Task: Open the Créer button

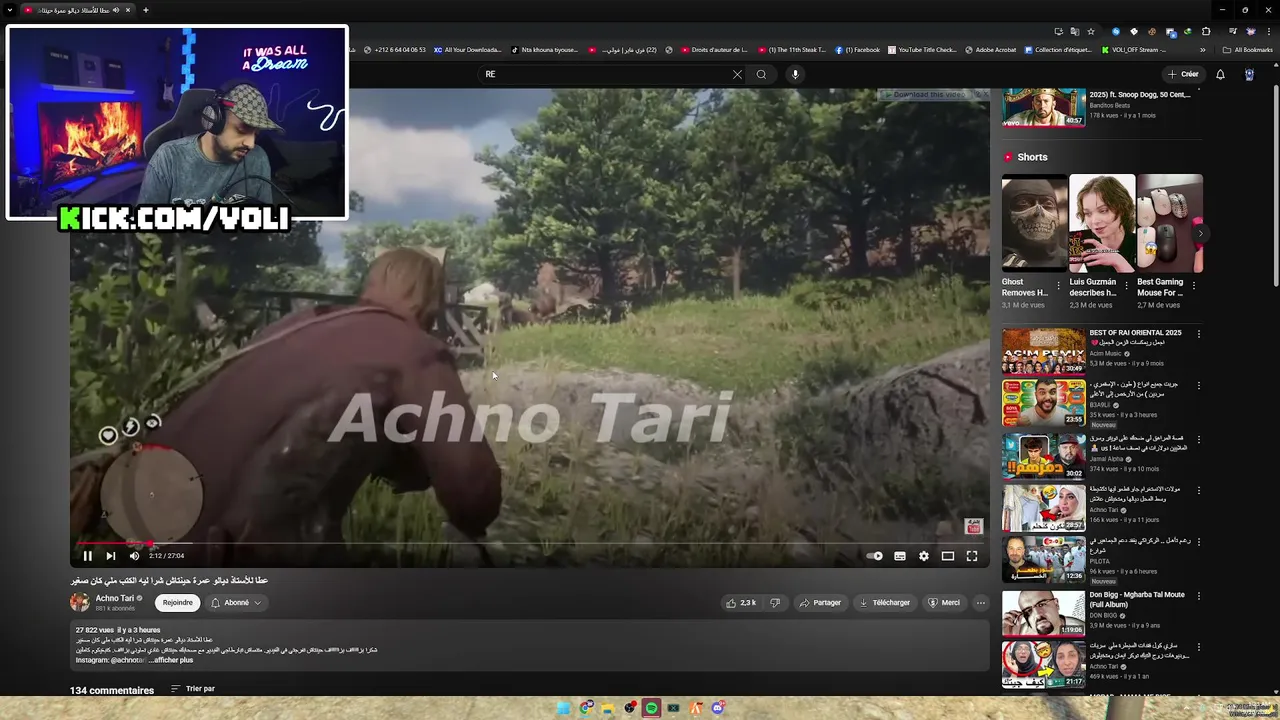Action: [1183, 74]
